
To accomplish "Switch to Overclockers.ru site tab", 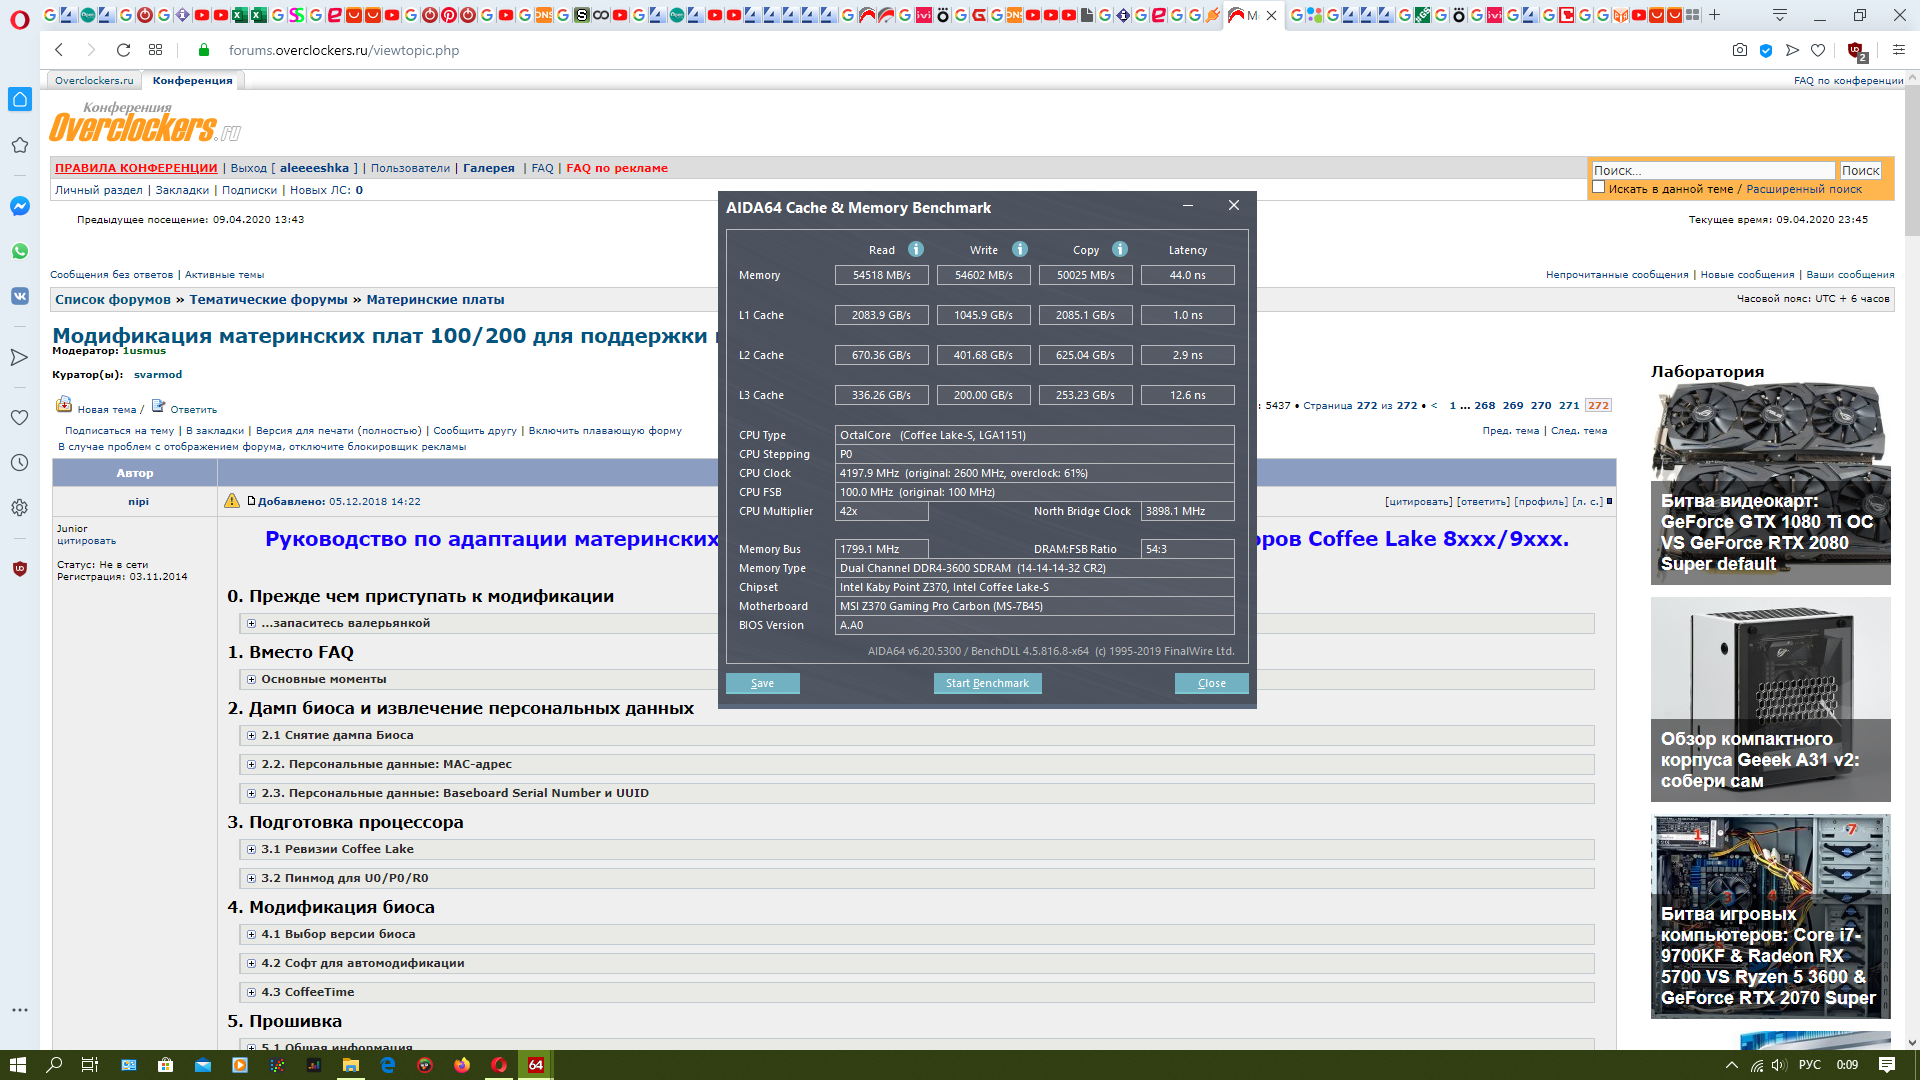I will [94, 80].
